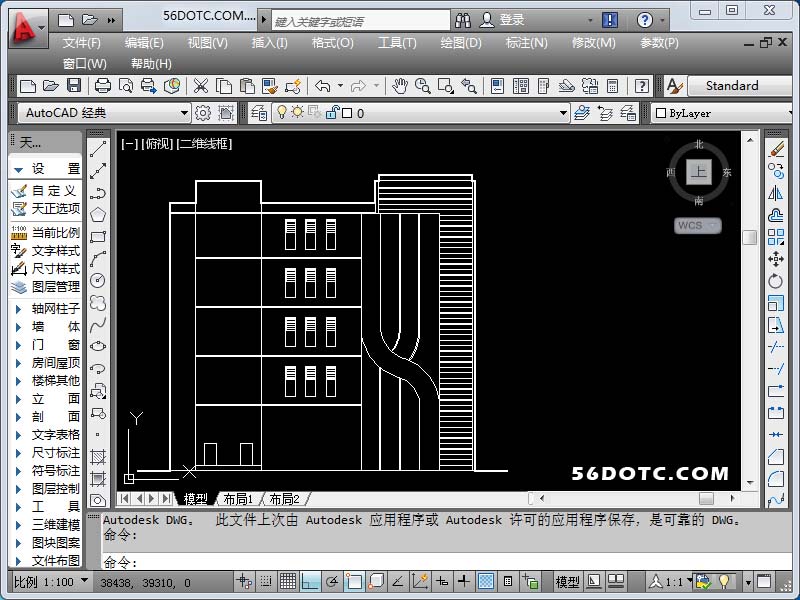The width and height of the screenshot is (800, 600).
Task: Switch to the 布局1 tab
Action: [x=238, y=498]
